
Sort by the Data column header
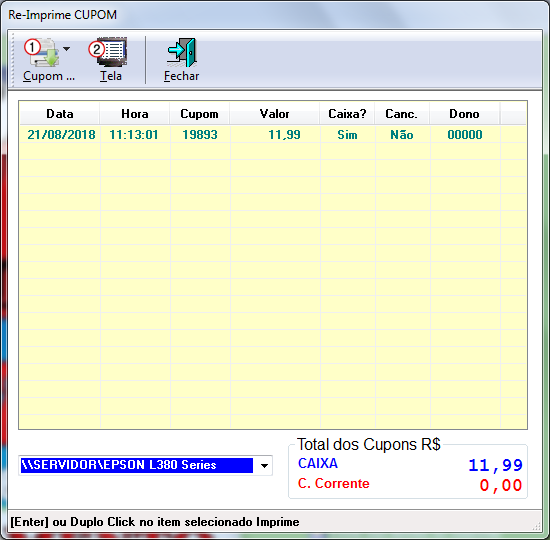[x=60, y=114]
